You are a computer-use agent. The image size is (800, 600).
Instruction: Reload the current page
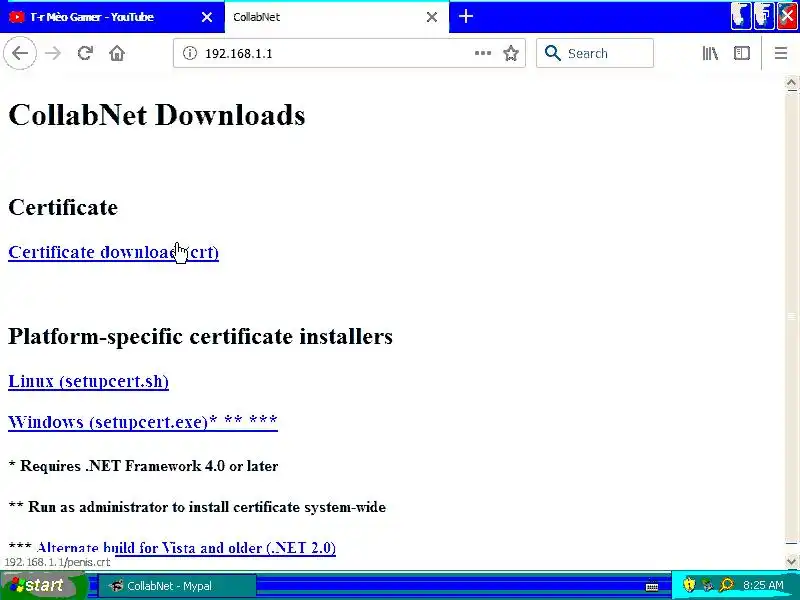pyautogui.click(x=85, y=53)
